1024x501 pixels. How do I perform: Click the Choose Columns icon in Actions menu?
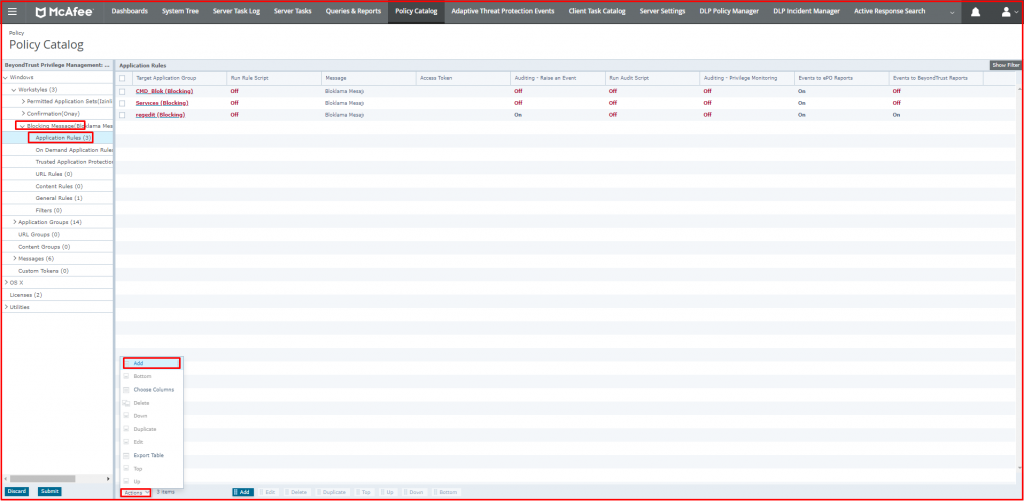[126, 389]
